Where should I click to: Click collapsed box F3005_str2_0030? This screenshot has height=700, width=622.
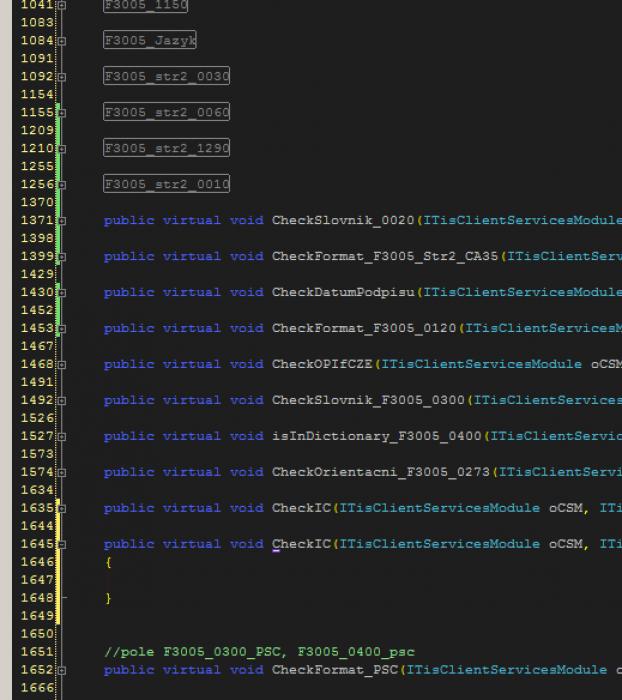click(167, 76)
